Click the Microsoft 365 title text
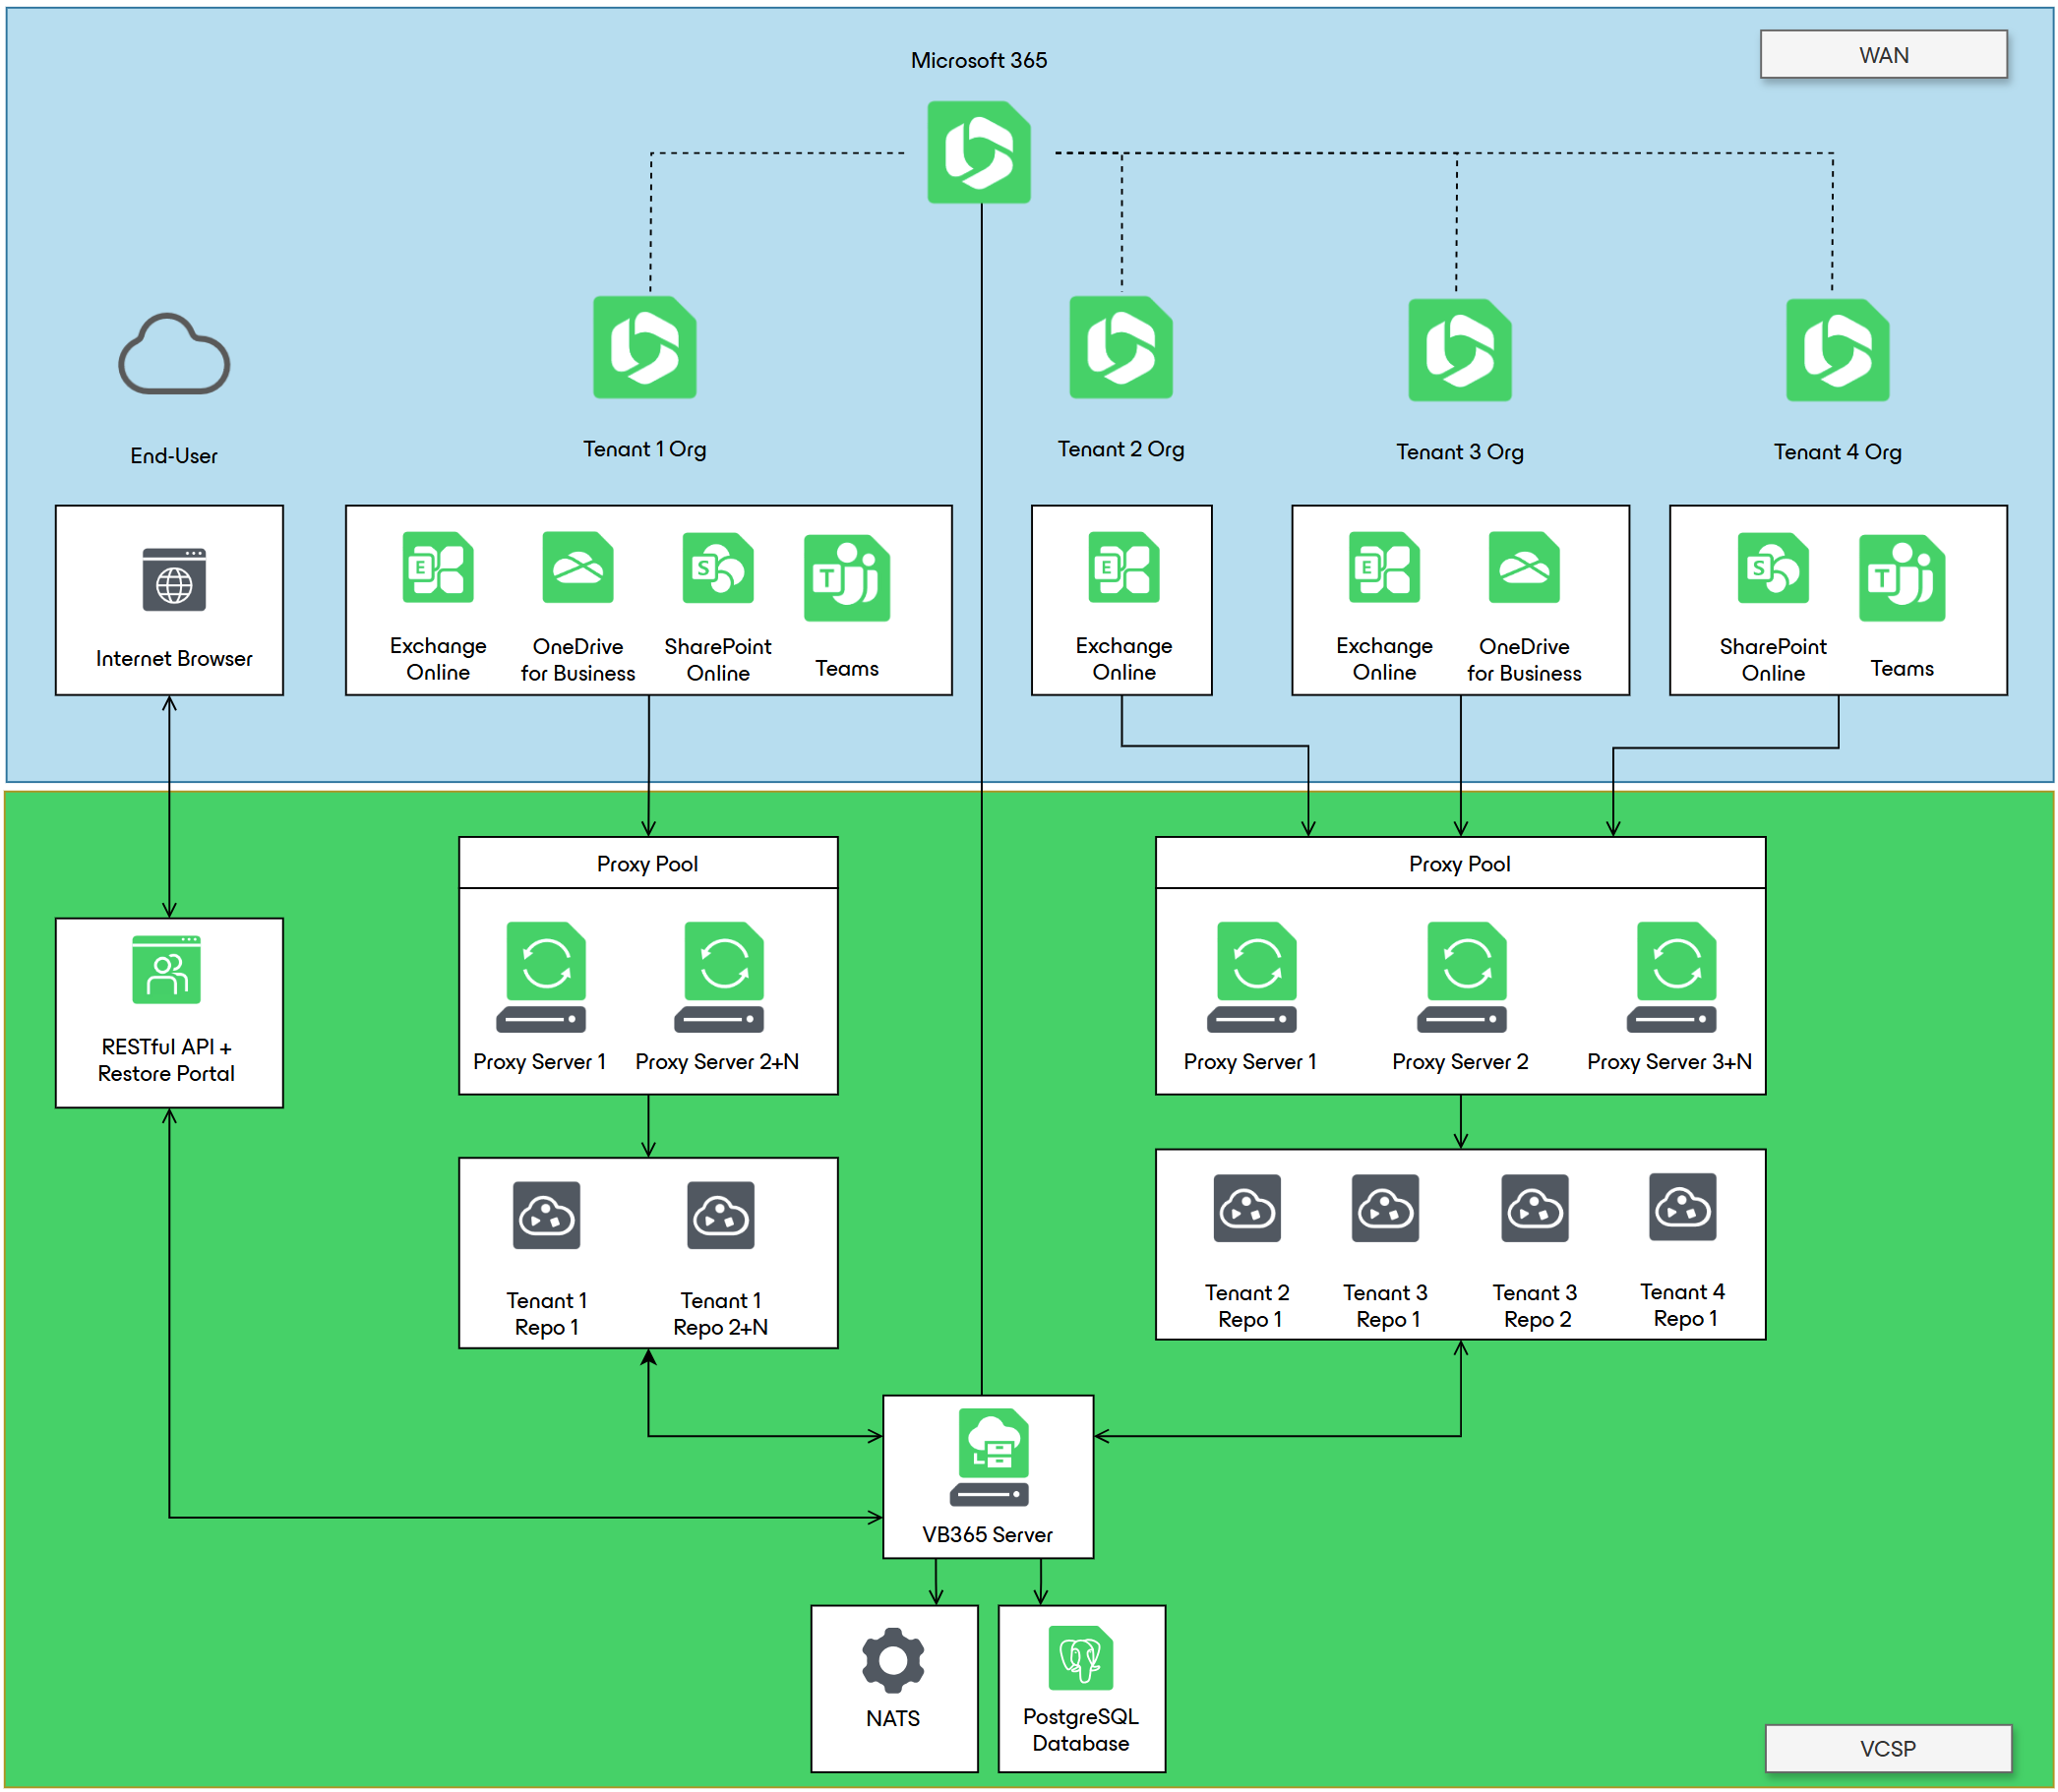Image resolution: width=2058 pixels, height=1792 pixels. [x=978, y=60]
